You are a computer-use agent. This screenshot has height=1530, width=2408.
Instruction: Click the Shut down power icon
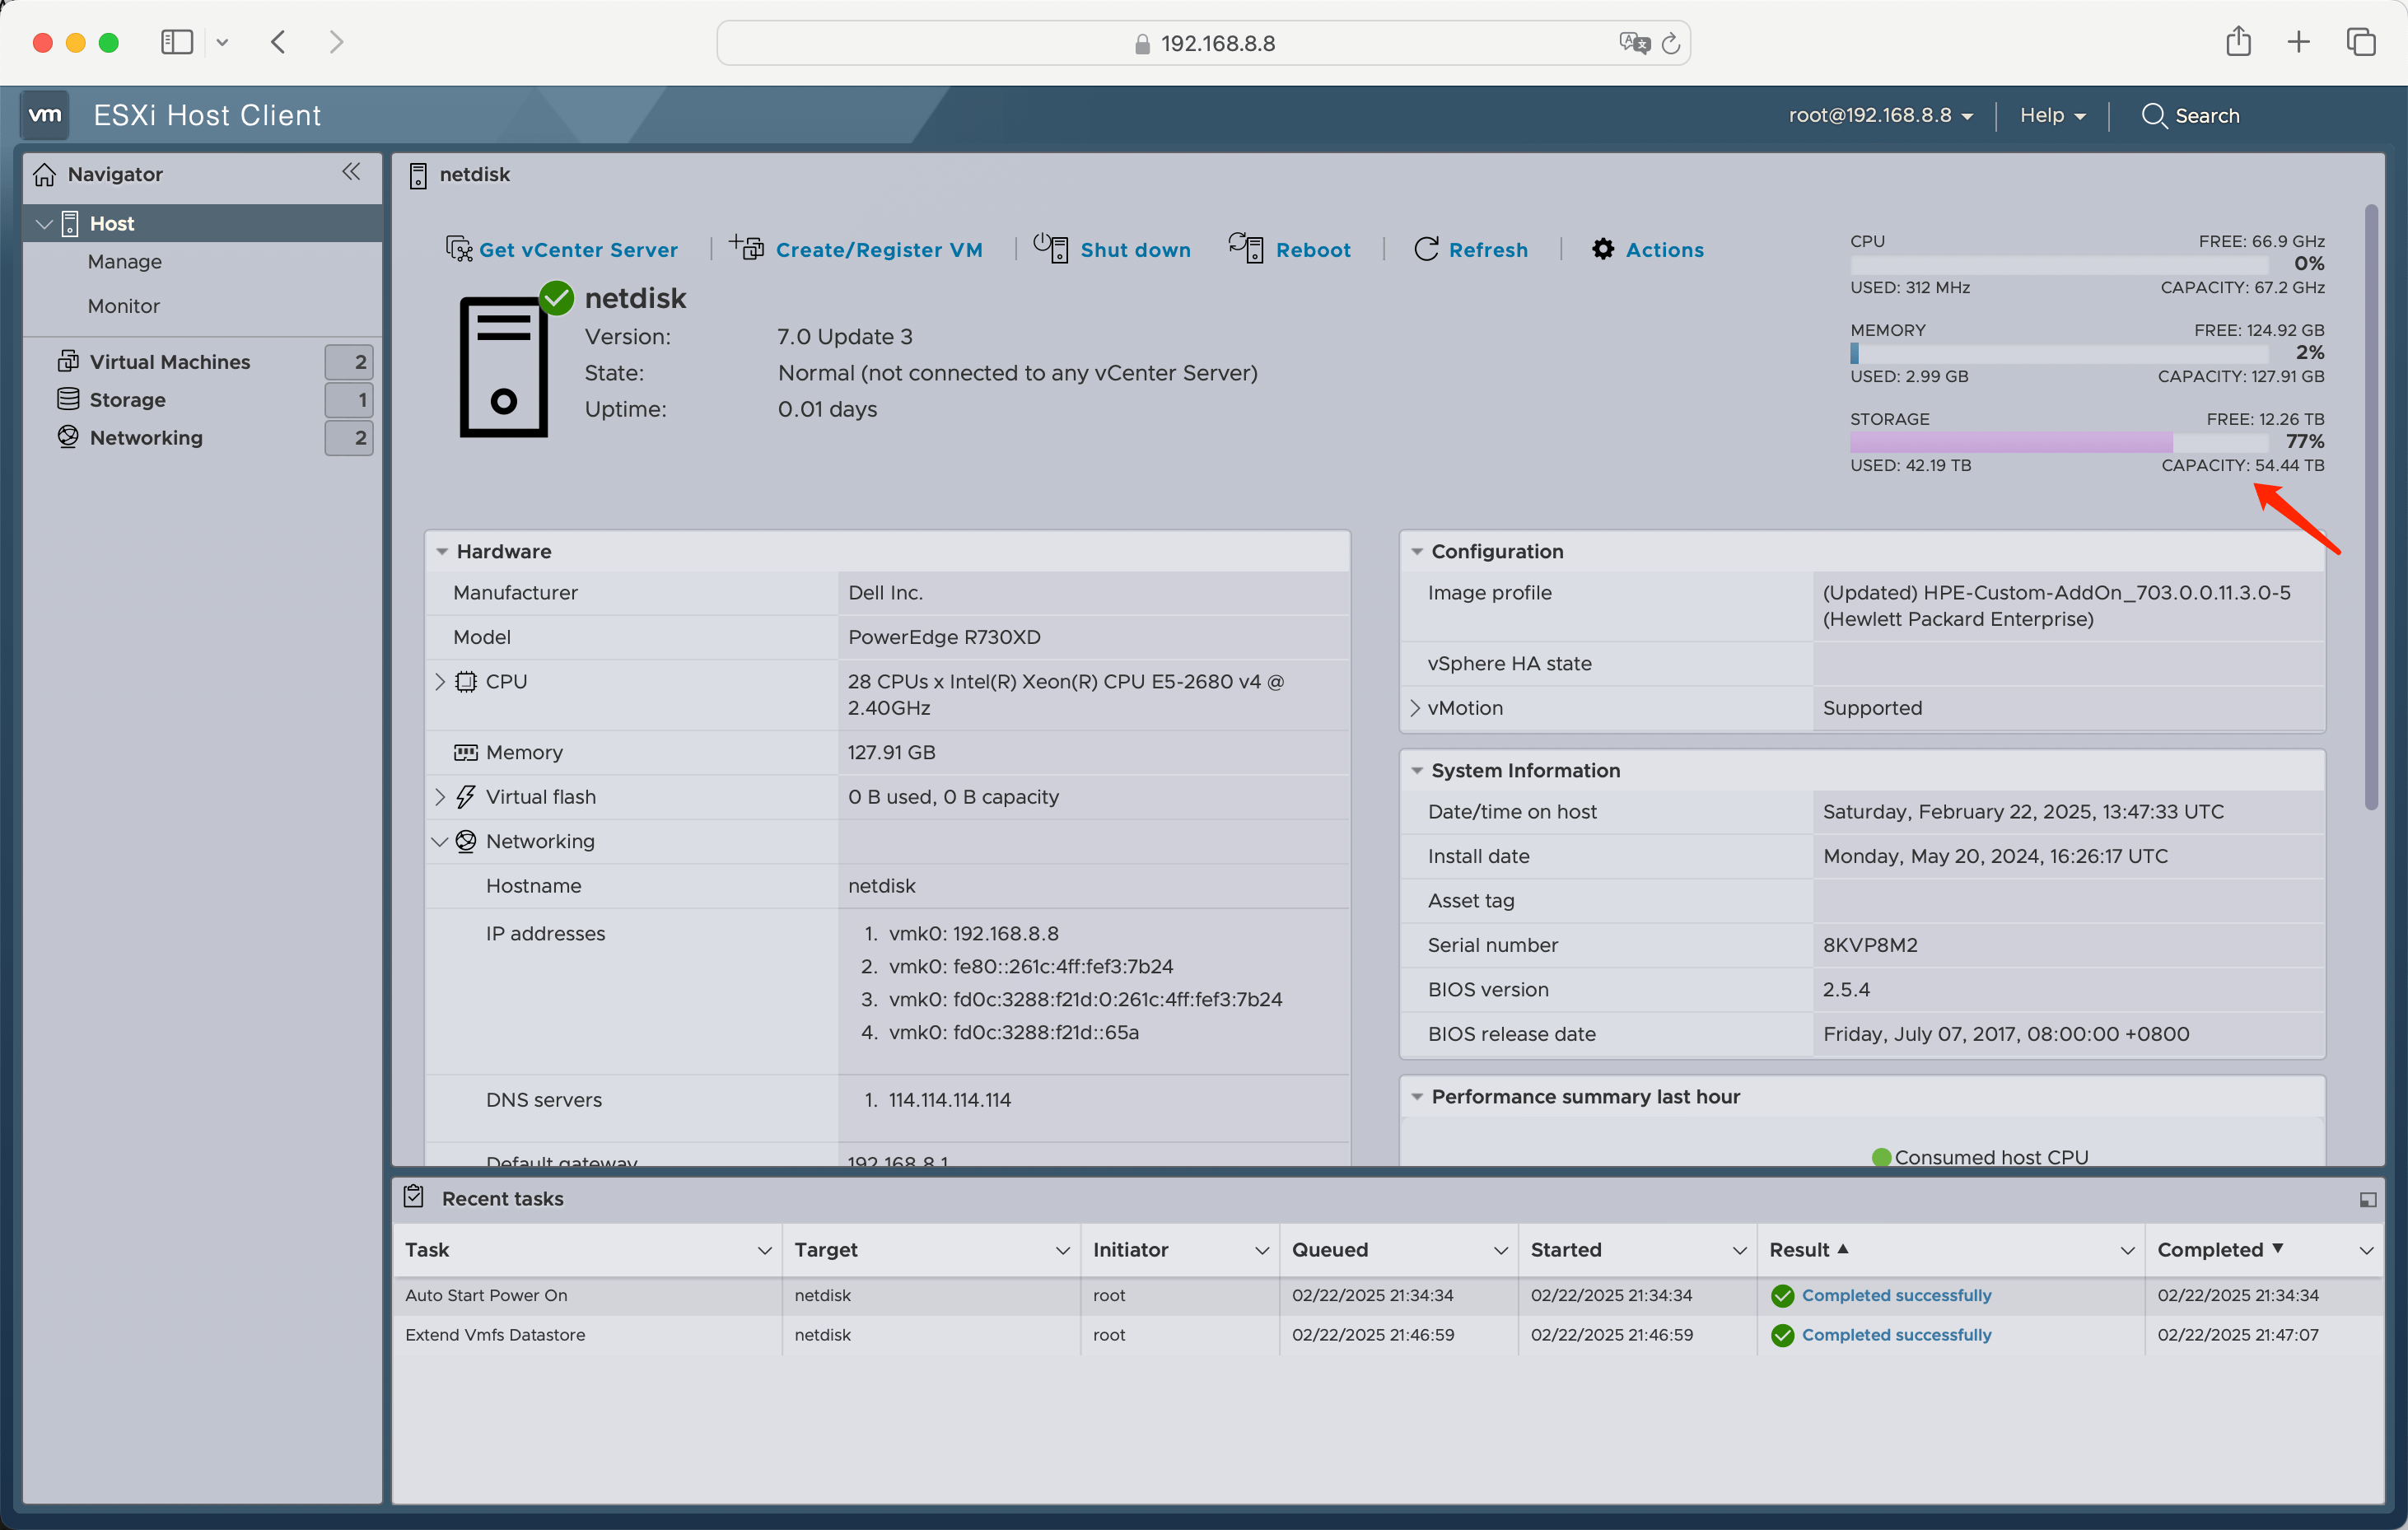(x=1051, y=247)
